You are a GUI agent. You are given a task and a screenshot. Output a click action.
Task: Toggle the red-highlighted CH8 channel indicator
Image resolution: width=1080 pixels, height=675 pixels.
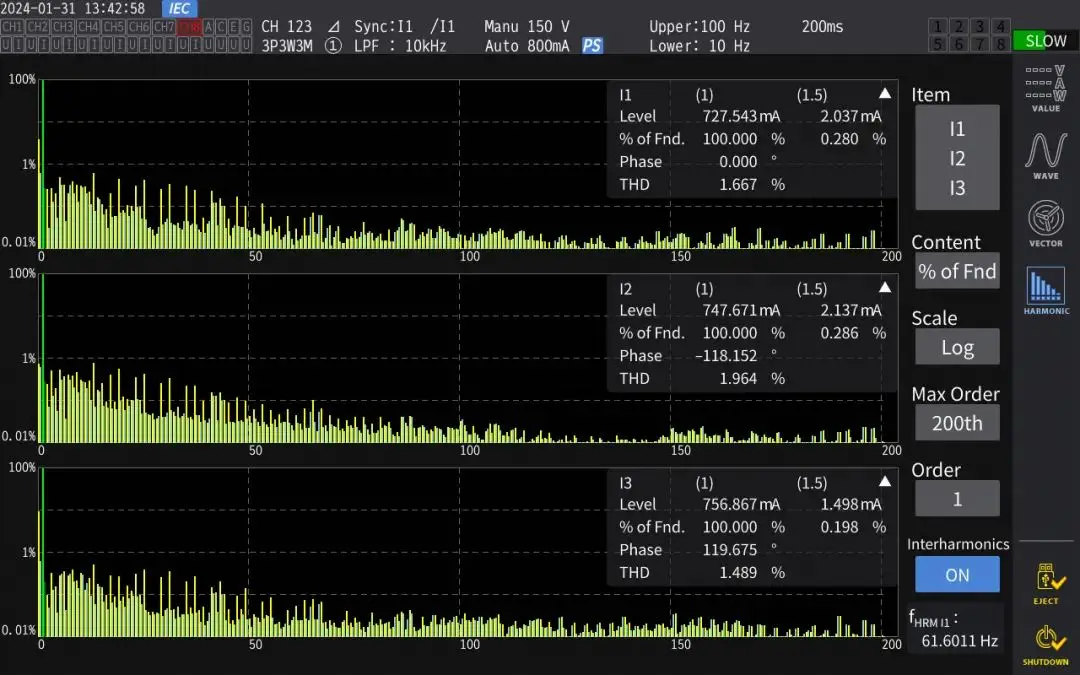pos(189,27)
